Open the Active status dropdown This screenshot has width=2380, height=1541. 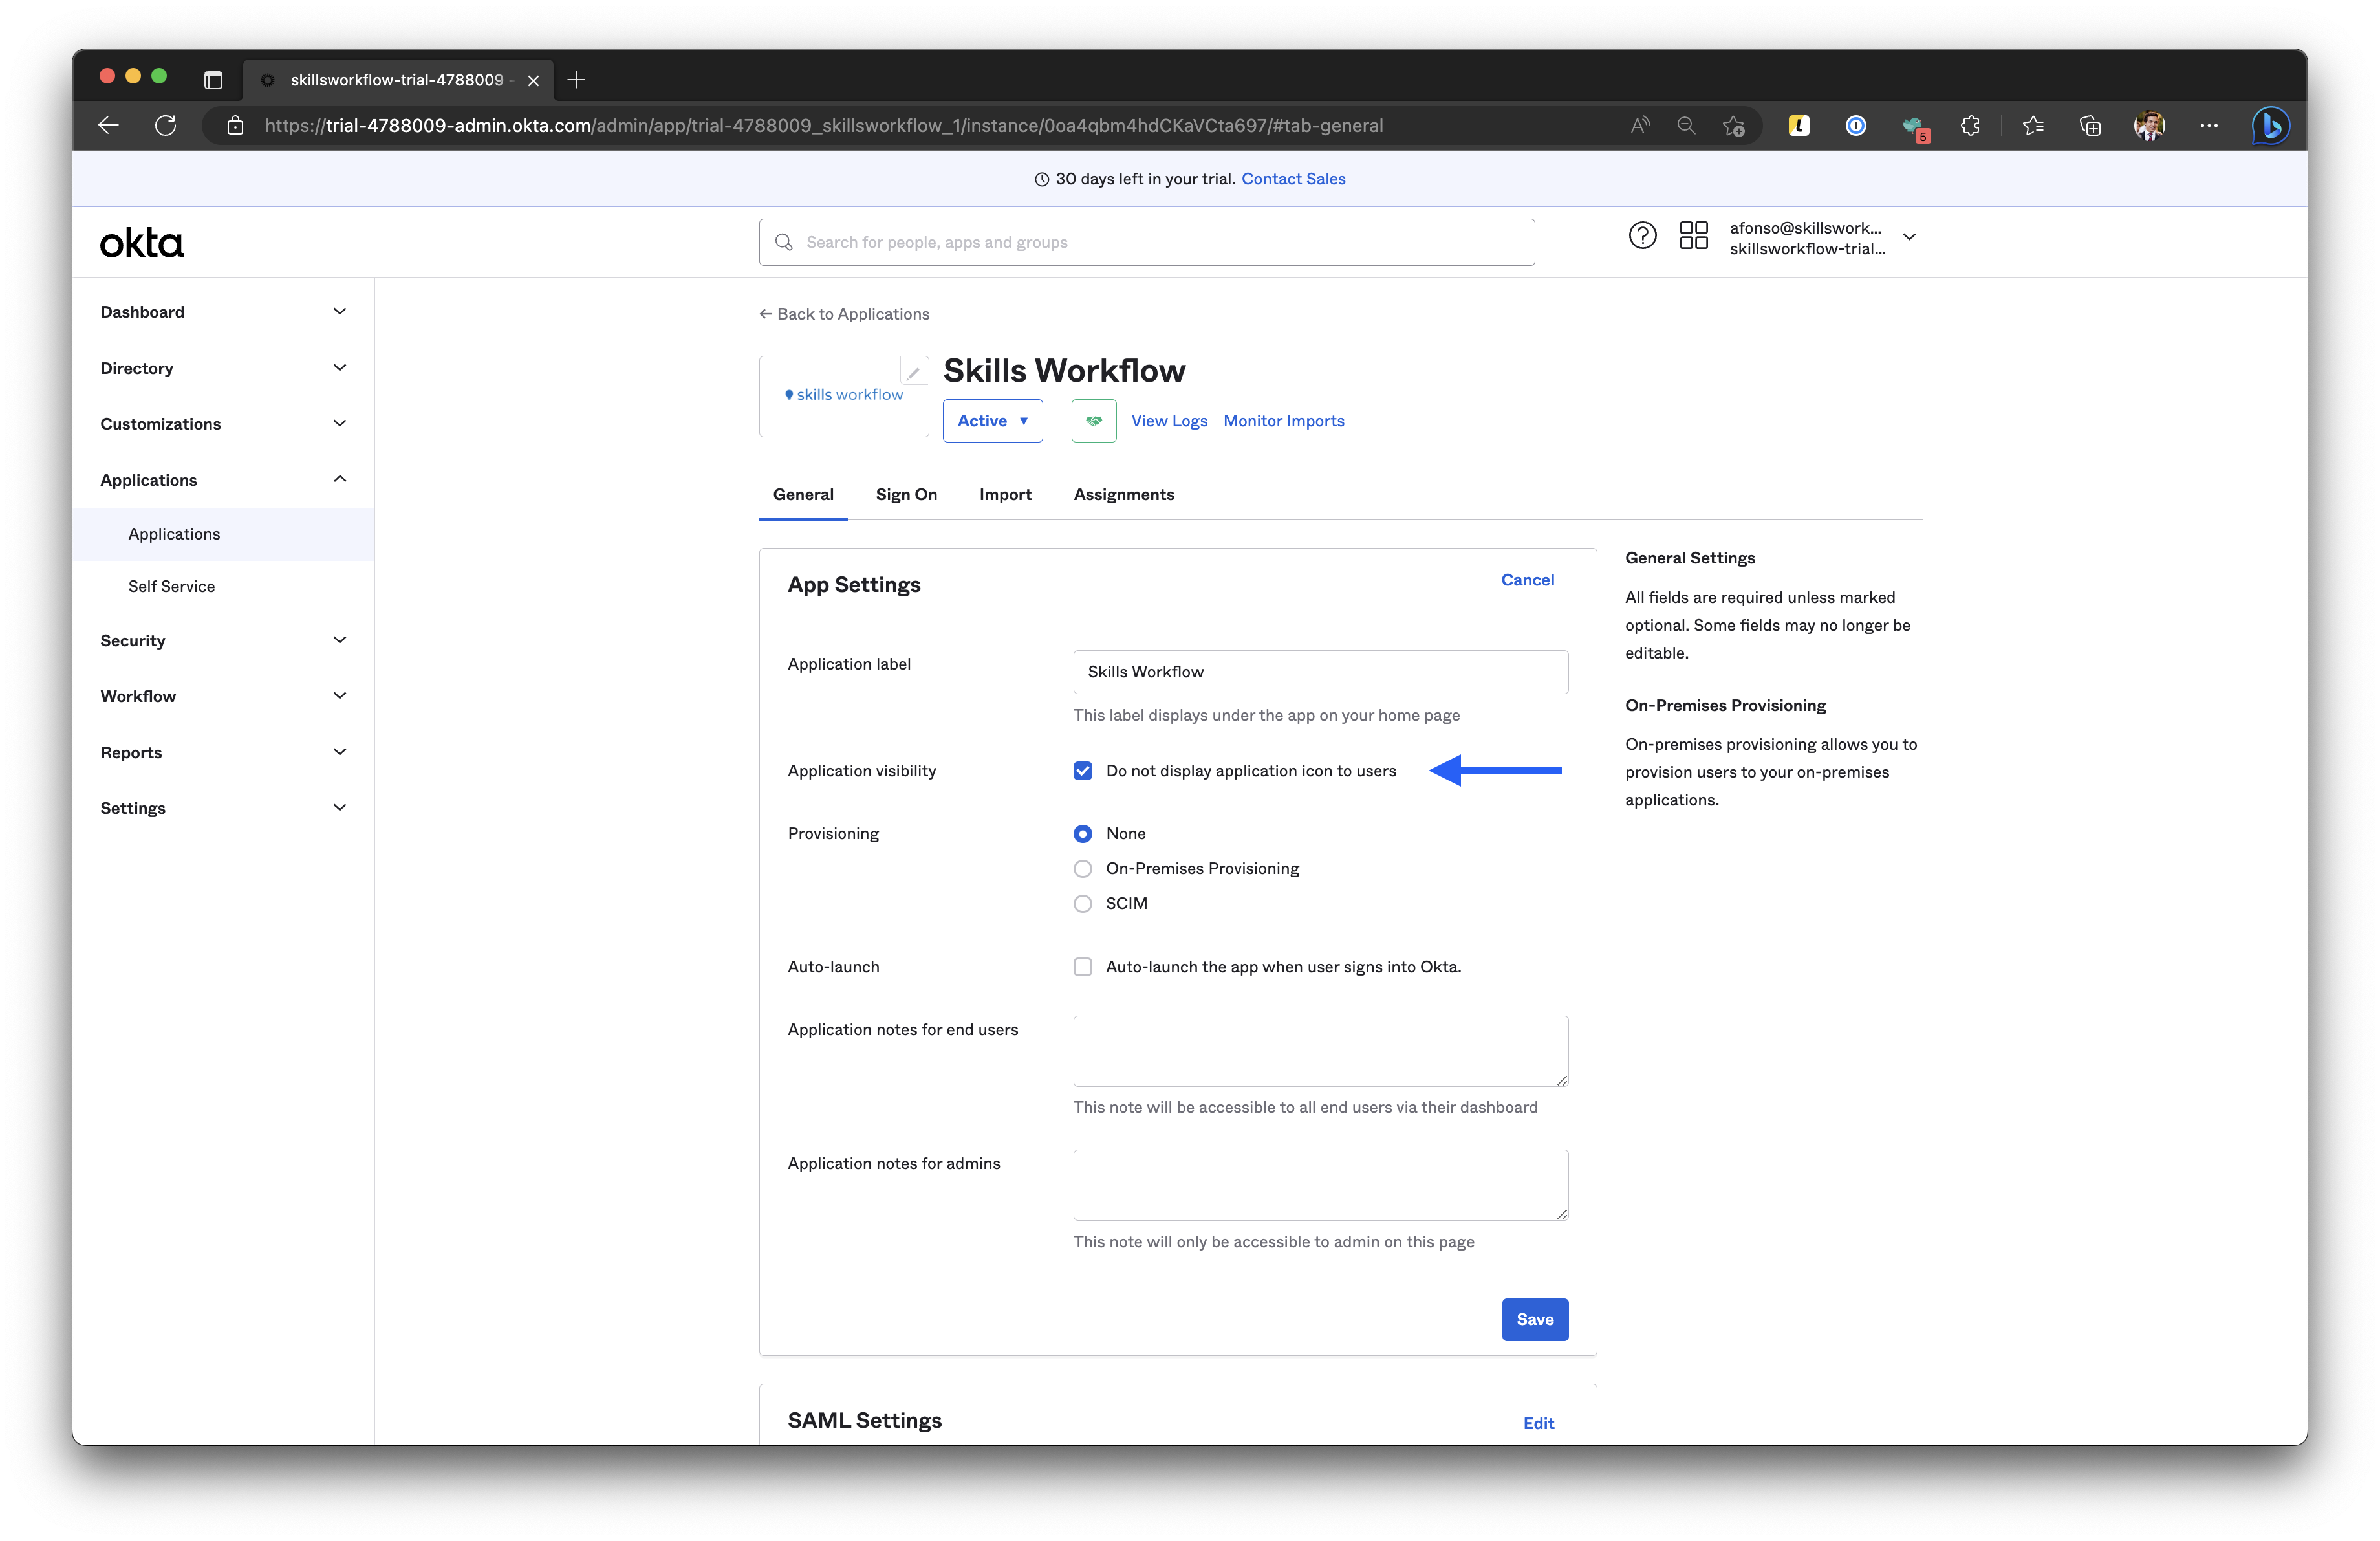(x=993, y=421)
